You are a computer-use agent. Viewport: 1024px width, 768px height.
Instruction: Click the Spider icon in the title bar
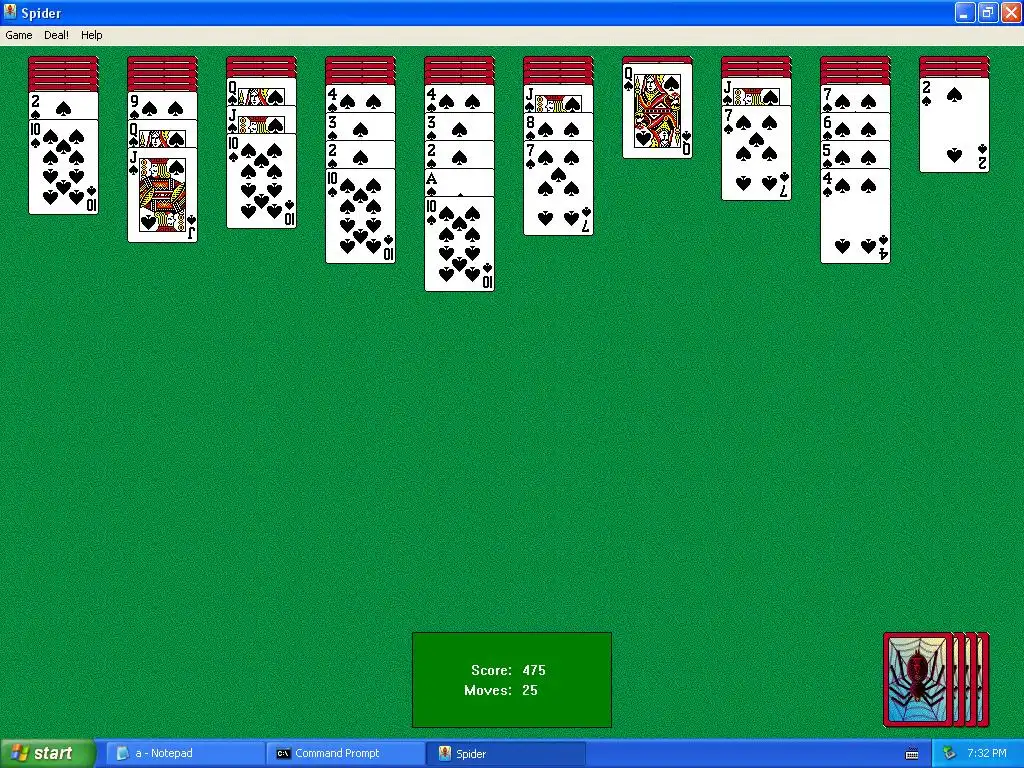coord(10,12)
